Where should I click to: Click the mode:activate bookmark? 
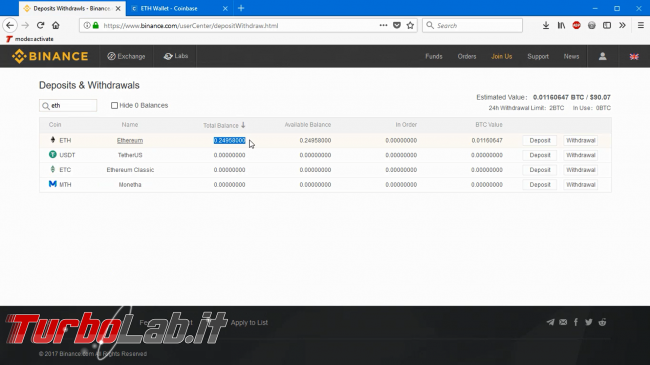click(30, 39)
